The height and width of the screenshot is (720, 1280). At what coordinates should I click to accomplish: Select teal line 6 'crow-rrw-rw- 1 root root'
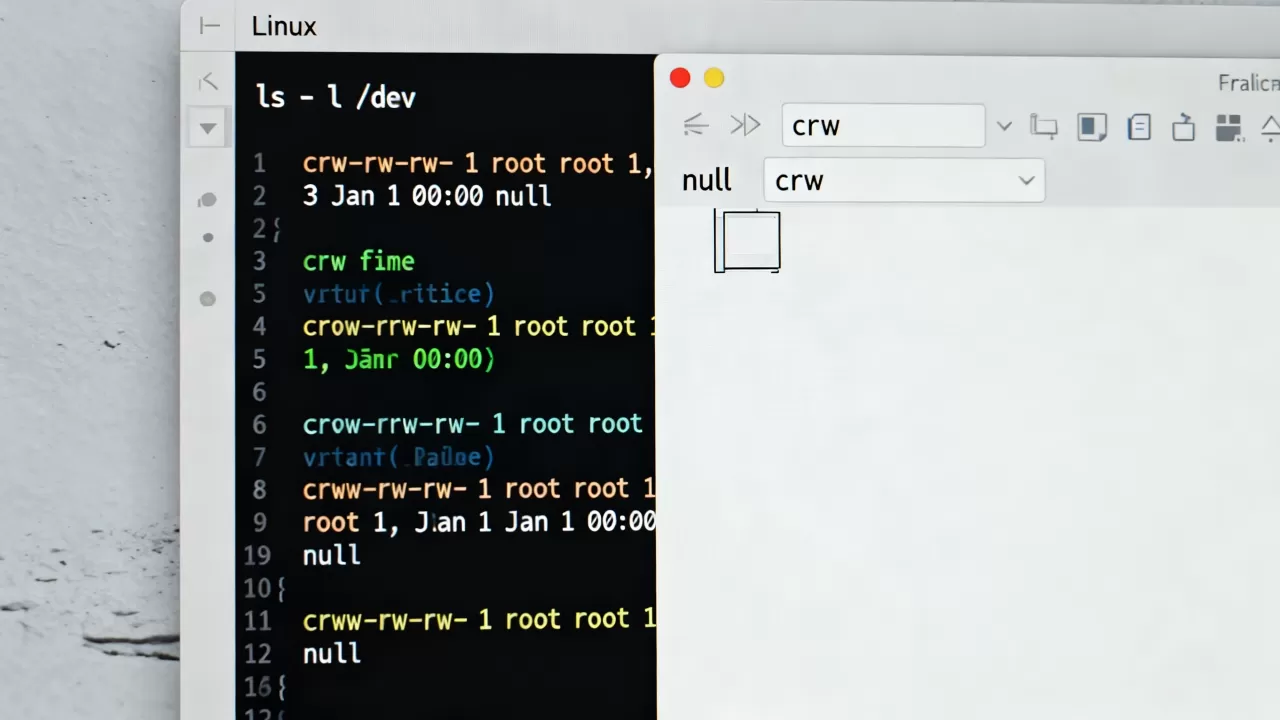(472, 424)
